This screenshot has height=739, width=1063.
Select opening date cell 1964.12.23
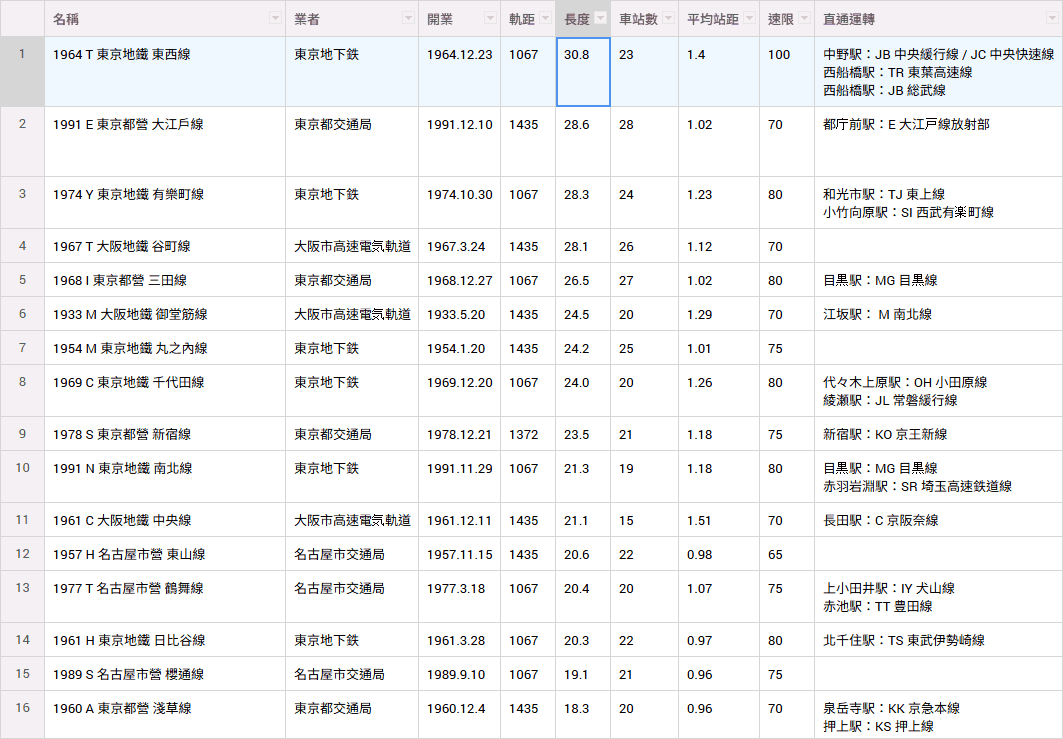tap(460, 71)
